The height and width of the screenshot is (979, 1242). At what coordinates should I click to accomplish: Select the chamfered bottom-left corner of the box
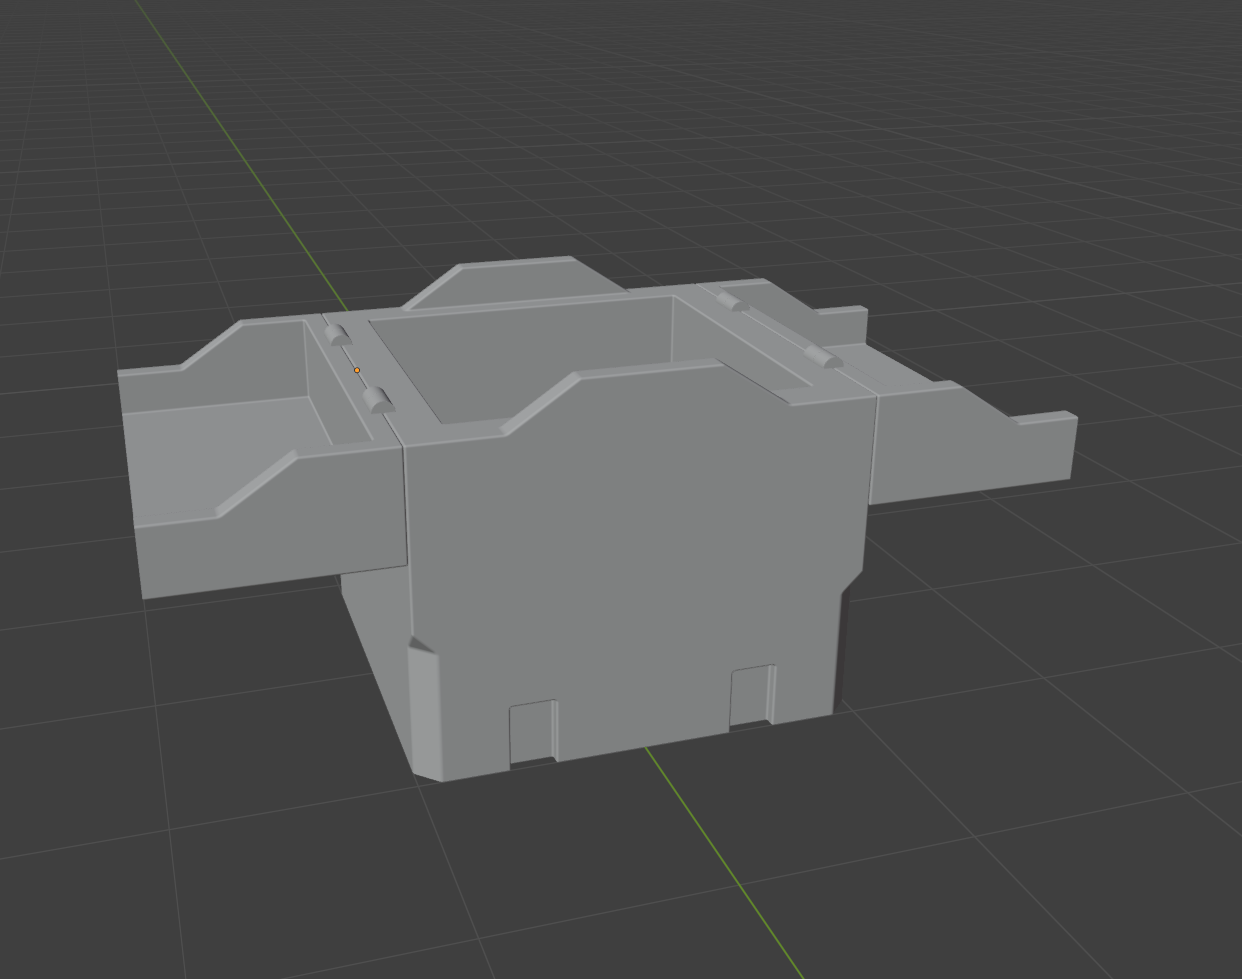[425, 705]
